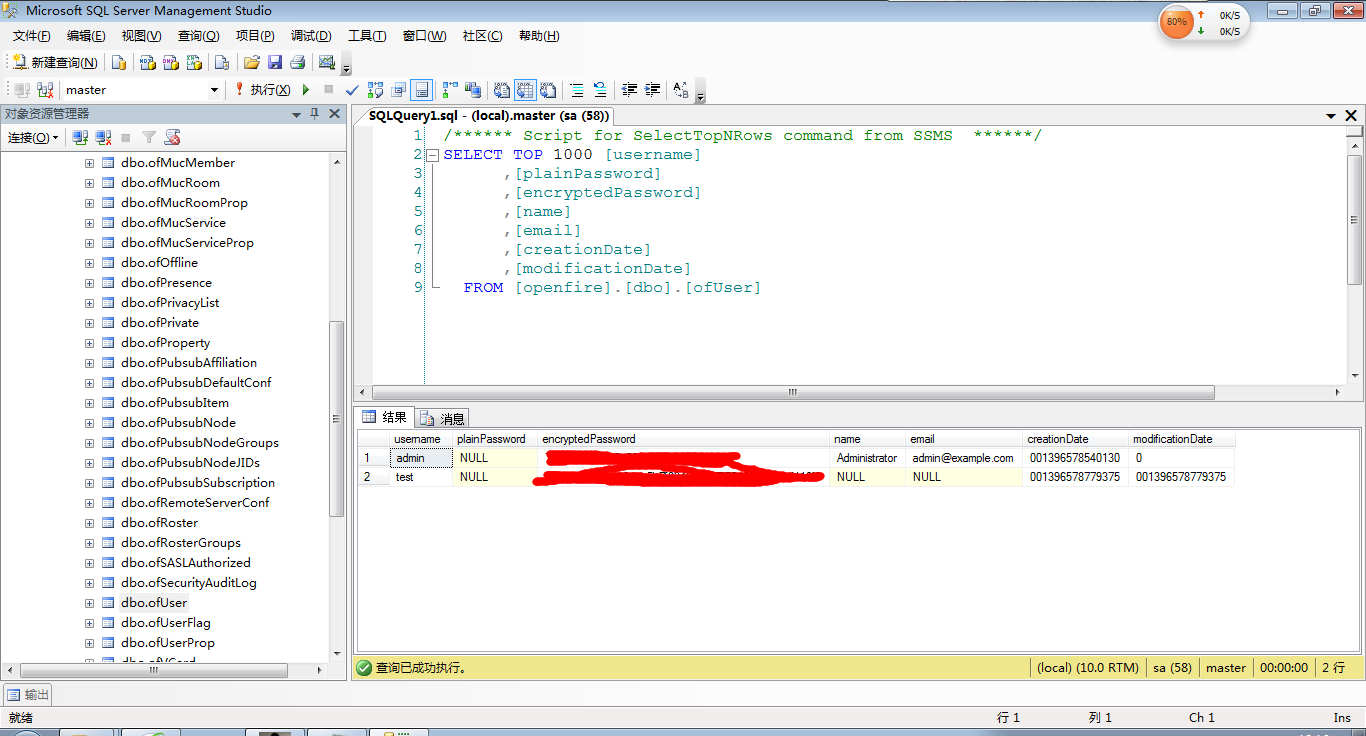Screen dimensions: 1366x736
Task: Comment out the selected lines
Action: point(577,90)
